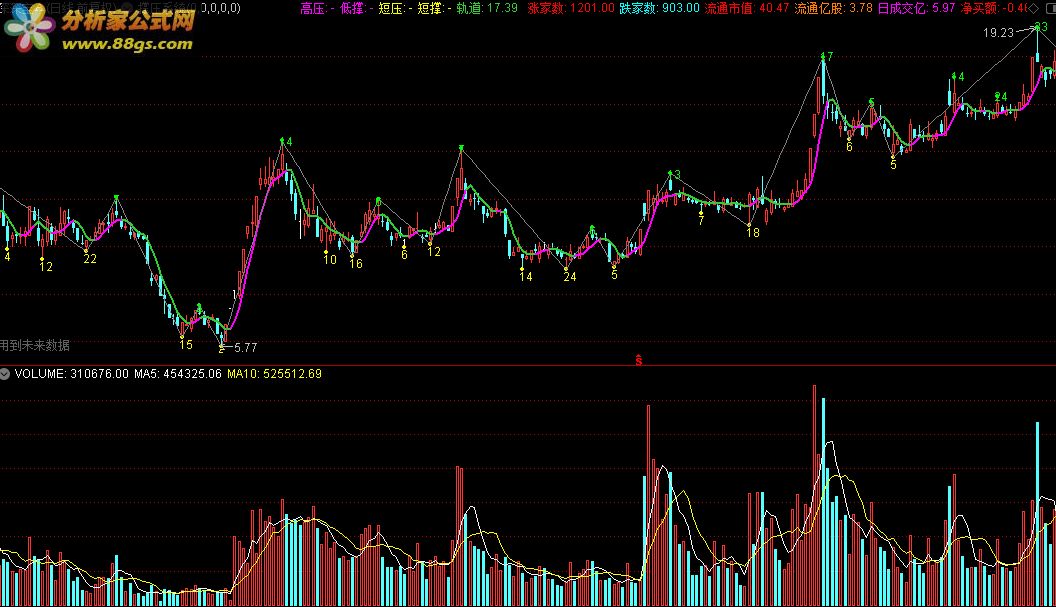Click the diamond icon at top-right corner
The width and height of the screenshot is (1056, 607).
tap(1034, 8)
